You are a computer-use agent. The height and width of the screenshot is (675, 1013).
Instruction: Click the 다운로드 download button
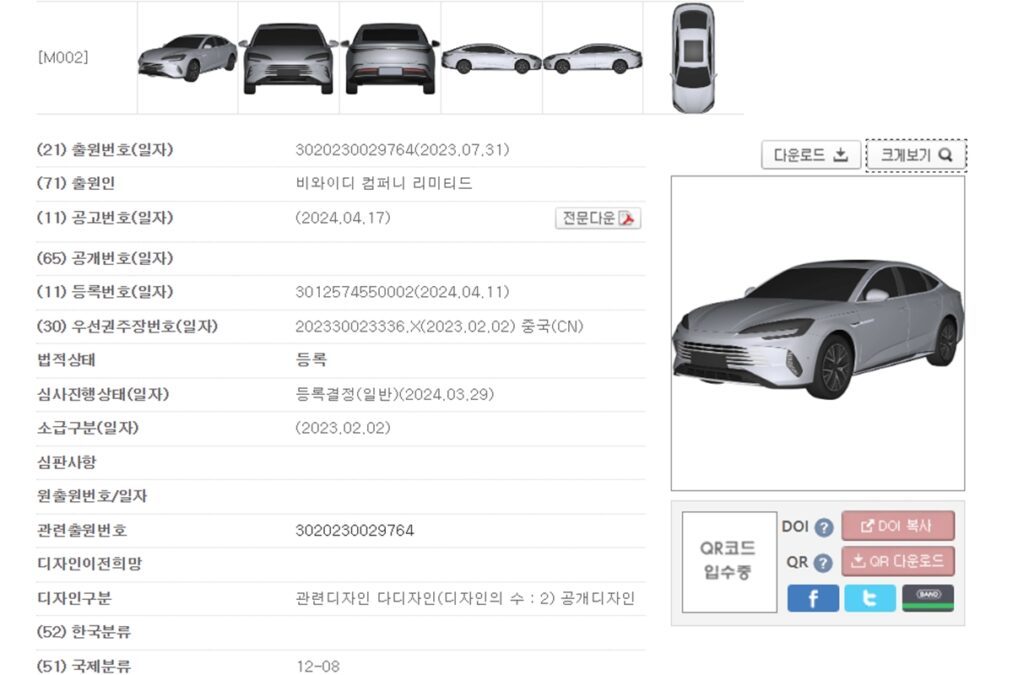point(811,155)
